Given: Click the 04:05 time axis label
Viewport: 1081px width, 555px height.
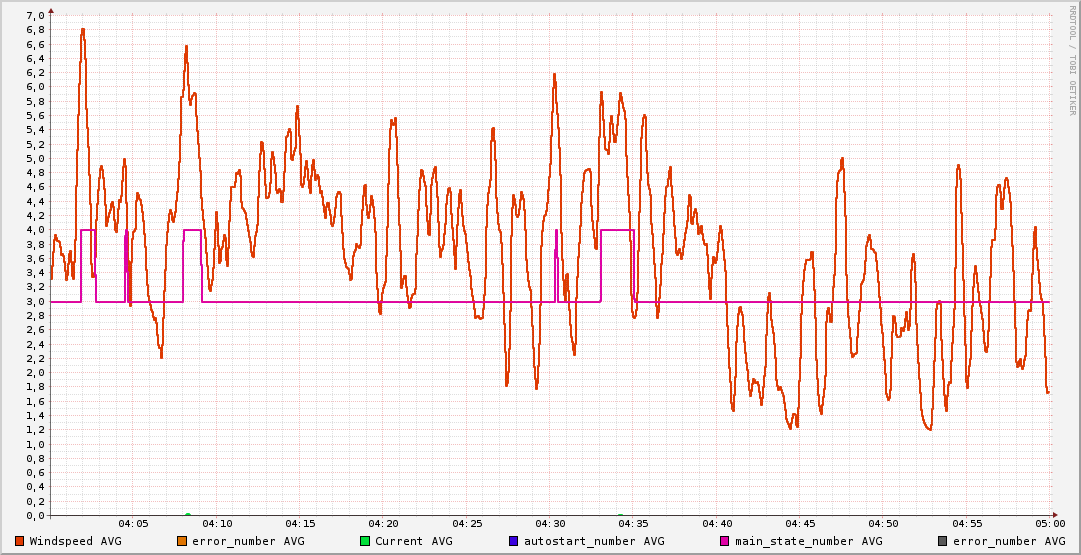Looking at the screenshot, I should pos(133,523).
